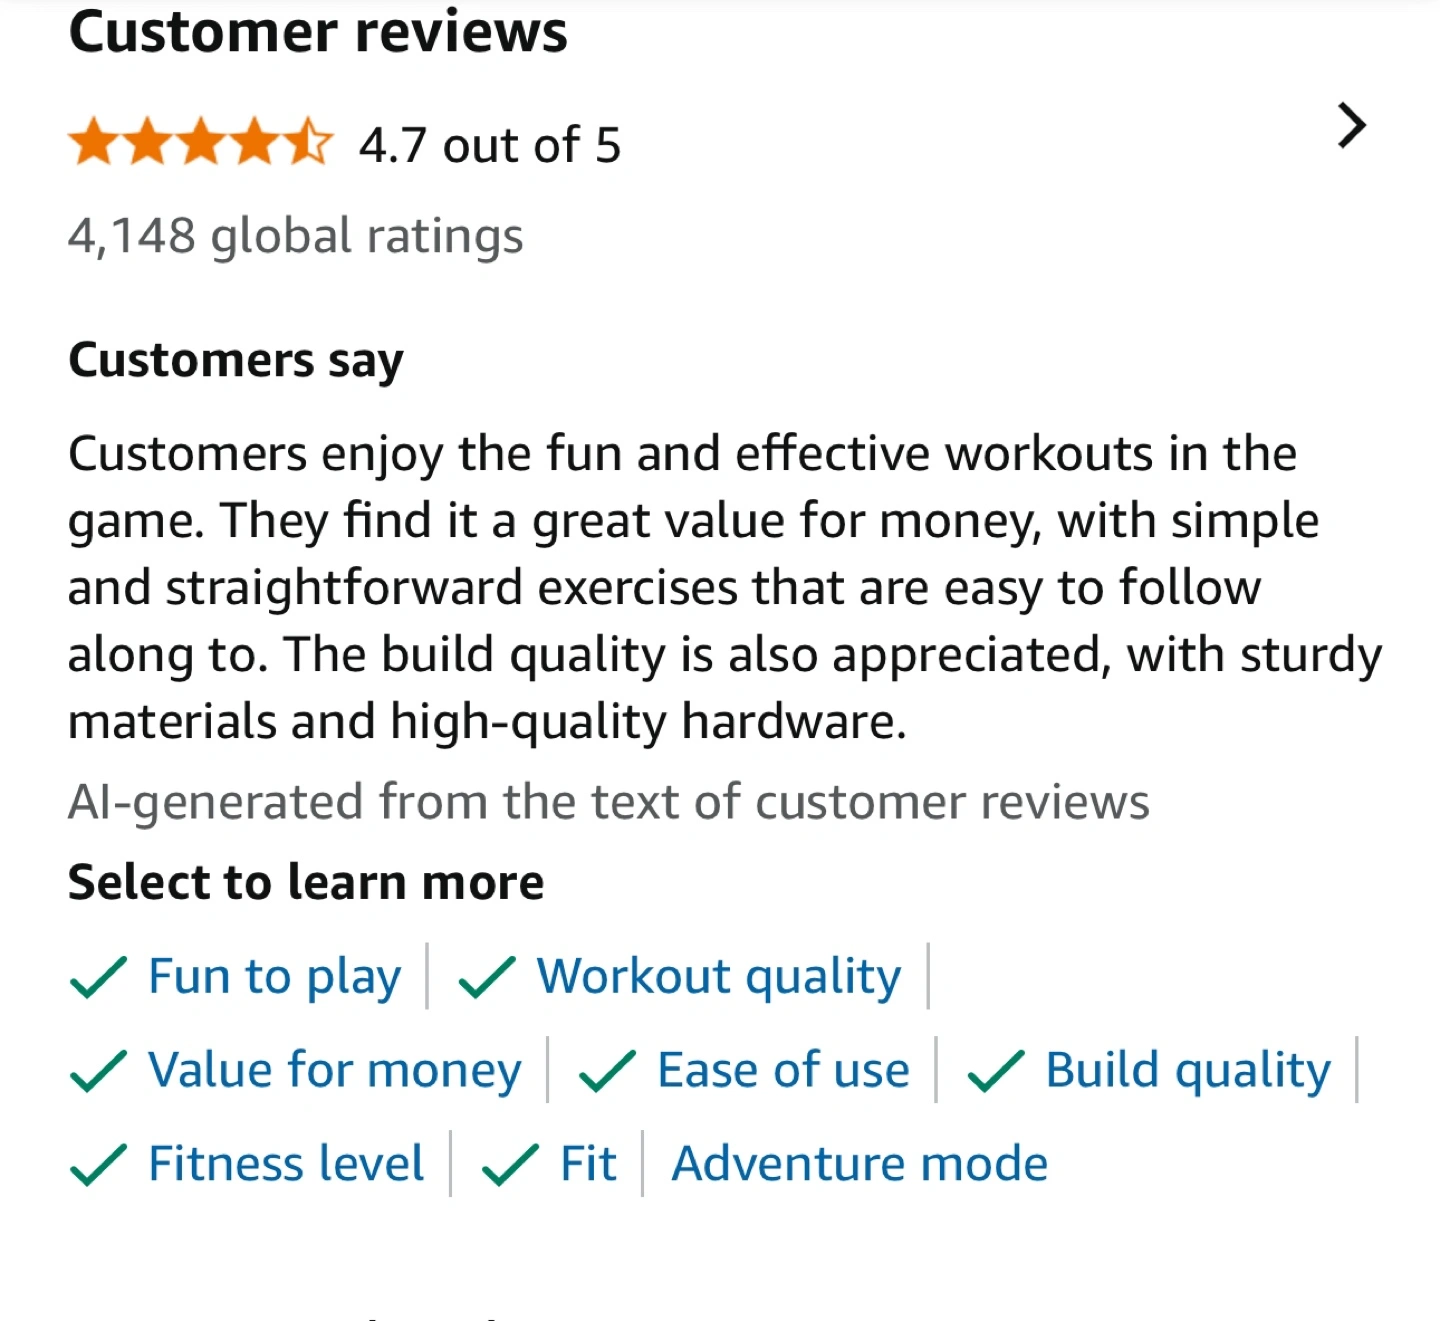
Task: Click the checkmark next to Workout quality
Action: tap(486, 977)
